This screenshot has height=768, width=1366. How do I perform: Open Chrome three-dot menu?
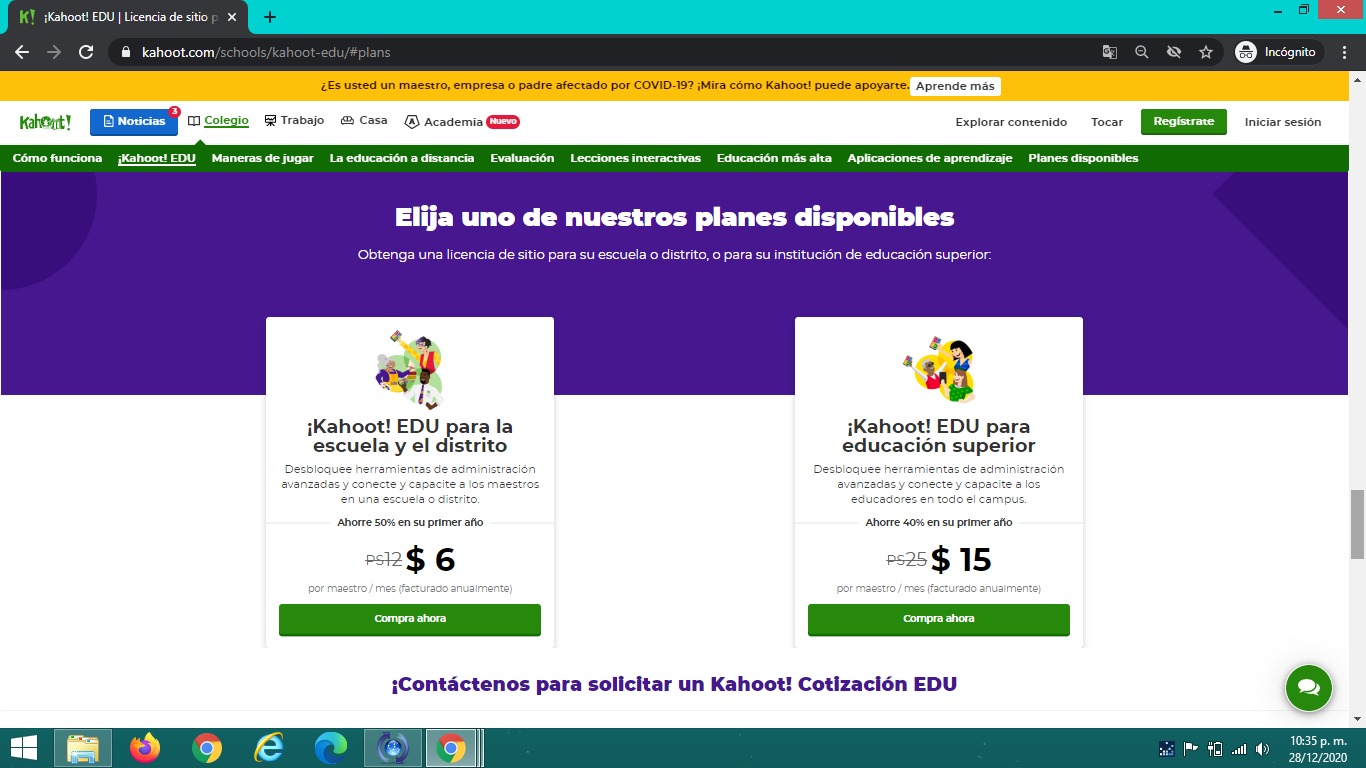point(1344,52)
